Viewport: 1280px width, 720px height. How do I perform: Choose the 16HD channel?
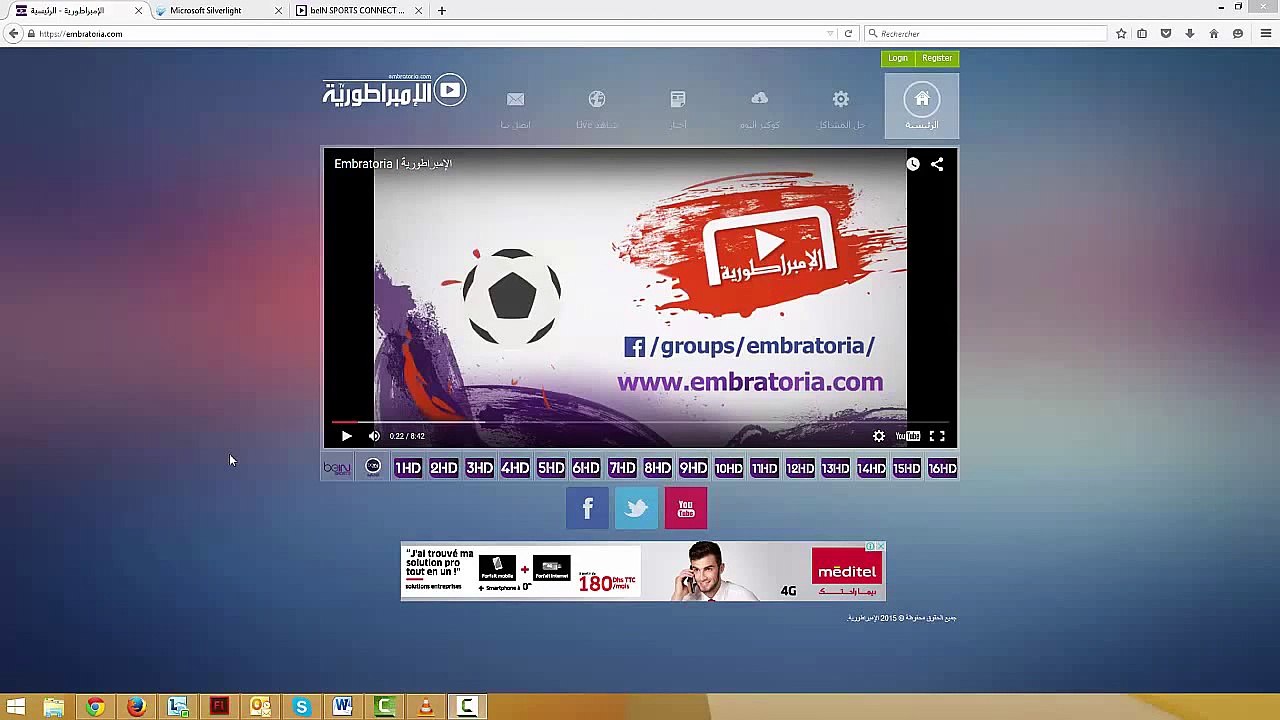[942, 468]
